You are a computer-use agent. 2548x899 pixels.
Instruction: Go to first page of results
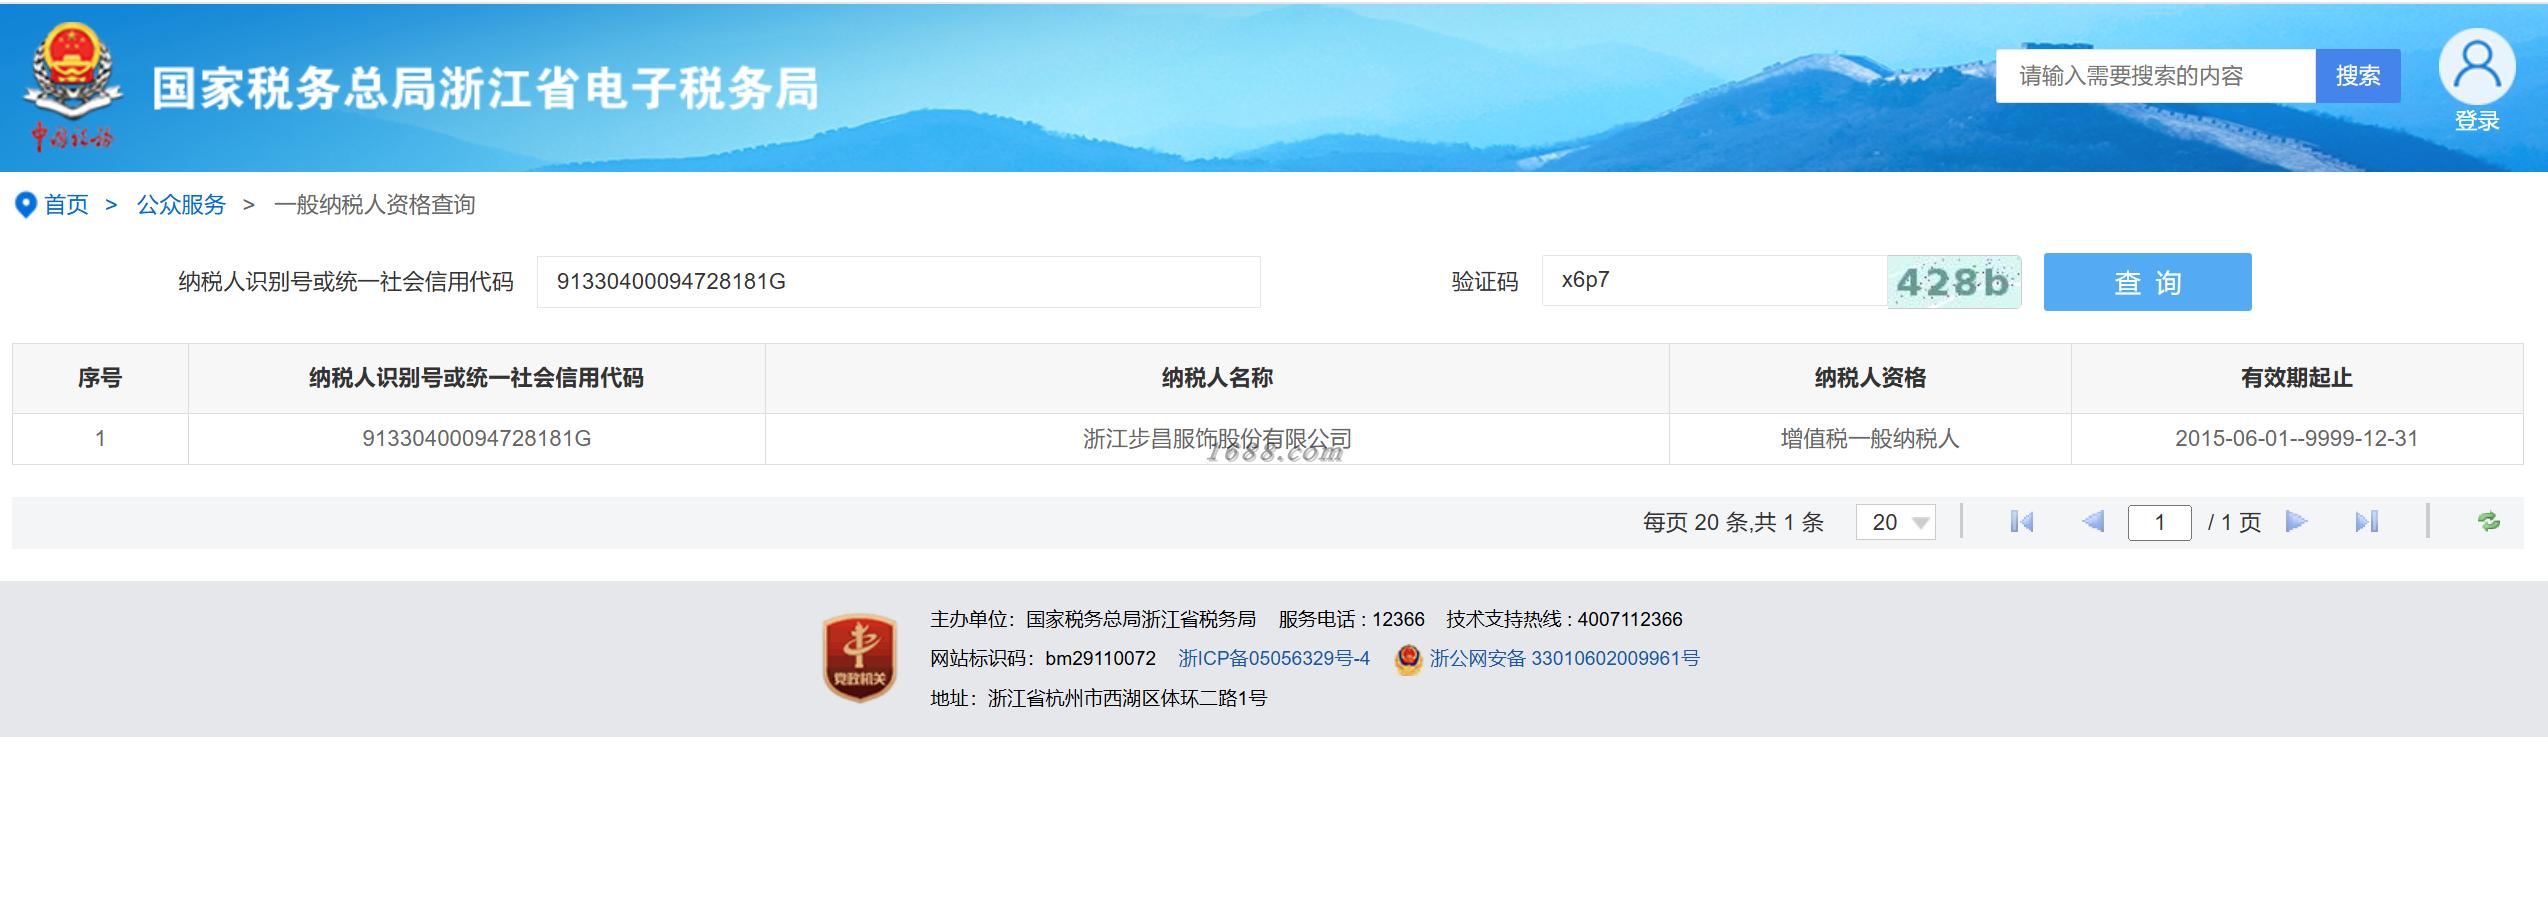[x=2021, y=522]
